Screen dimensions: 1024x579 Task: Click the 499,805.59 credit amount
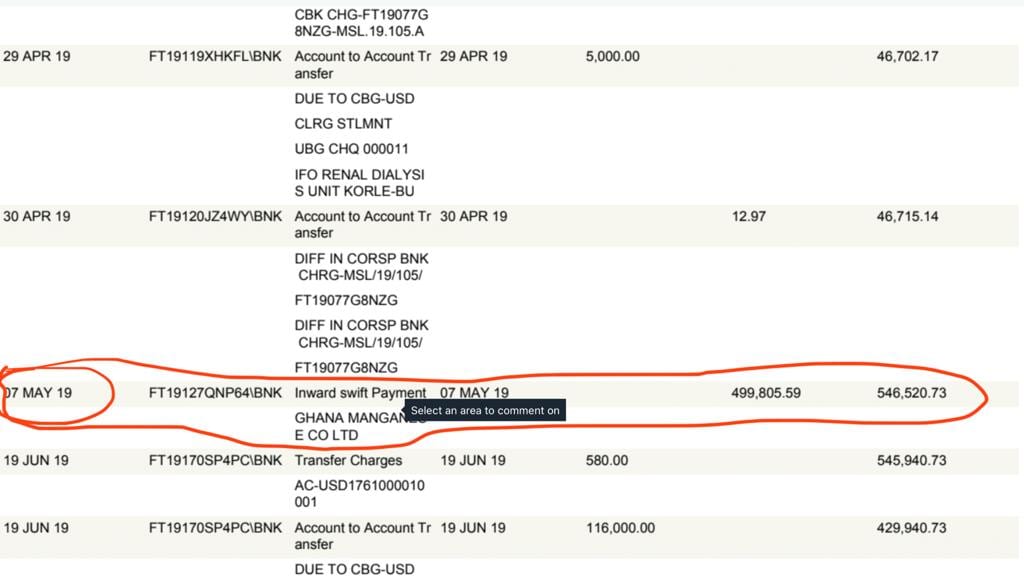[x=765, y=393]
